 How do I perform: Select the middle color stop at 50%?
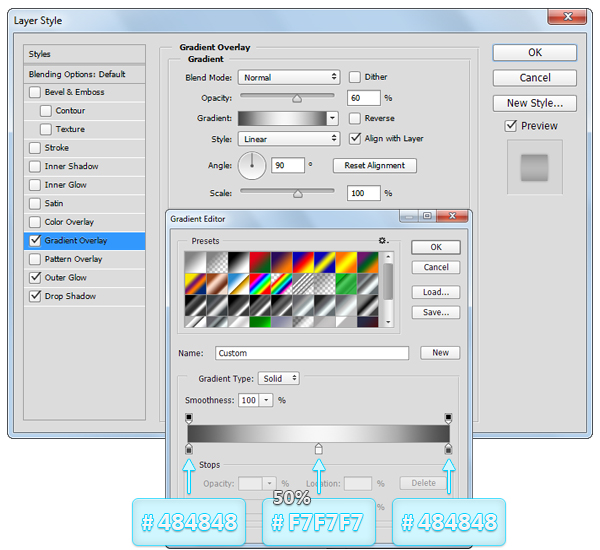point(318,449)
